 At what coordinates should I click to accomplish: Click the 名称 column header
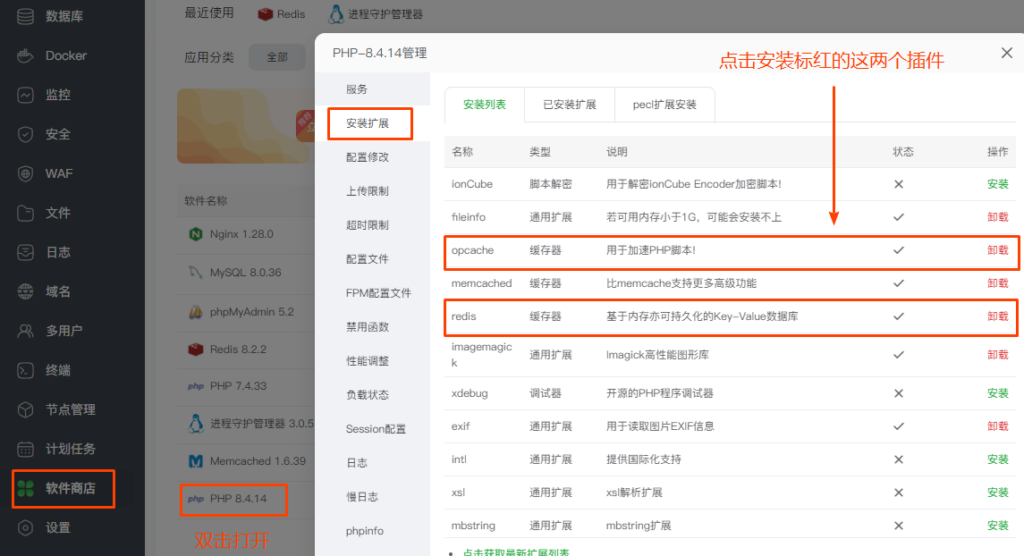(462, 152)
